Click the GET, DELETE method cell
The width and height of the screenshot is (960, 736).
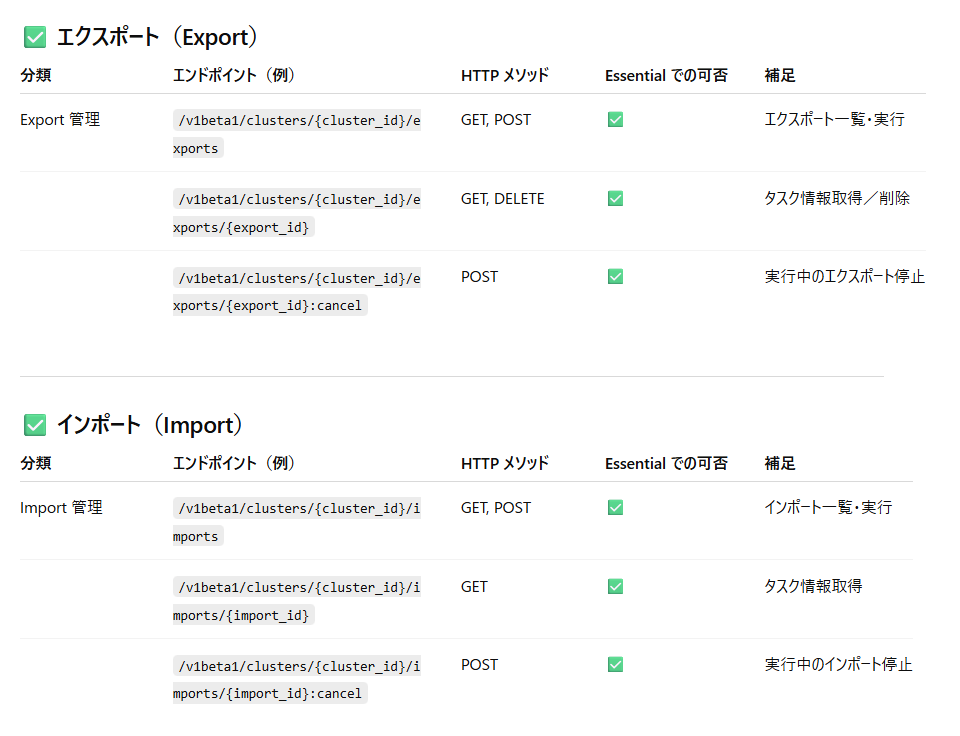coord(502,199)
